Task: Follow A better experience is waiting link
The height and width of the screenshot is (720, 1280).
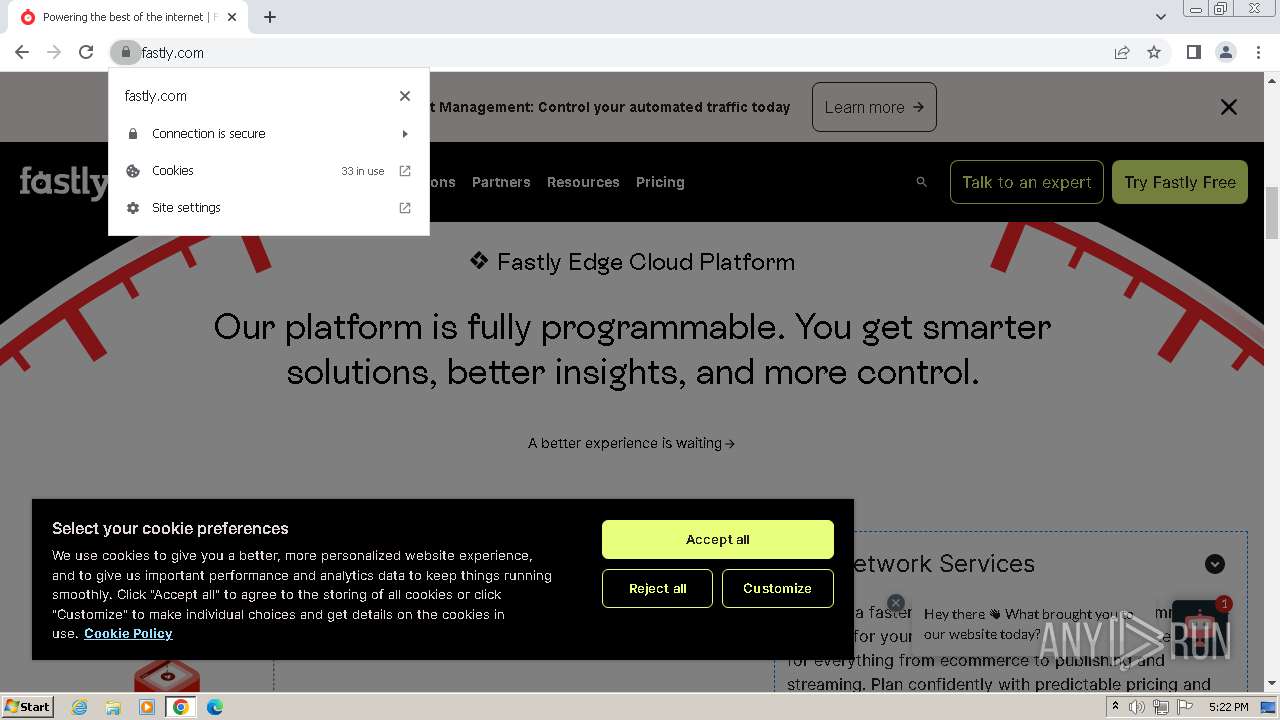Action: pos(631,443)
